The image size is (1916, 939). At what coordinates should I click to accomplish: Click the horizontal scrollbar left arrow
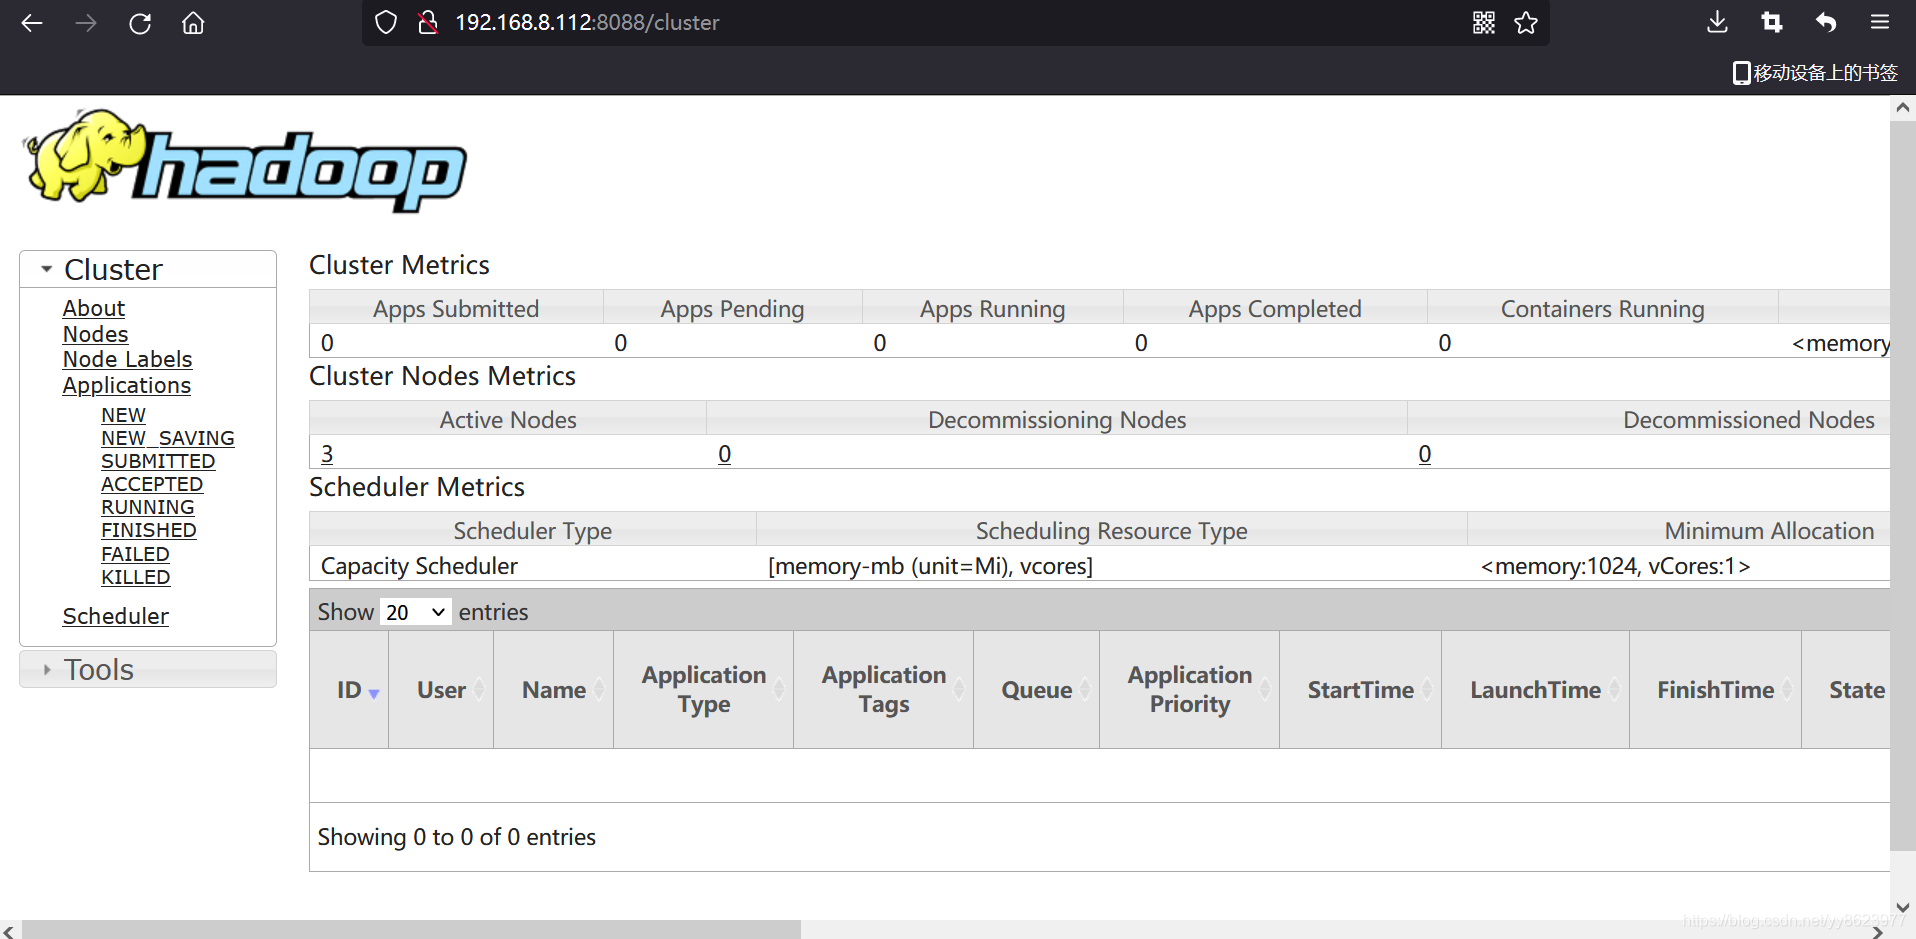(9, 930)
